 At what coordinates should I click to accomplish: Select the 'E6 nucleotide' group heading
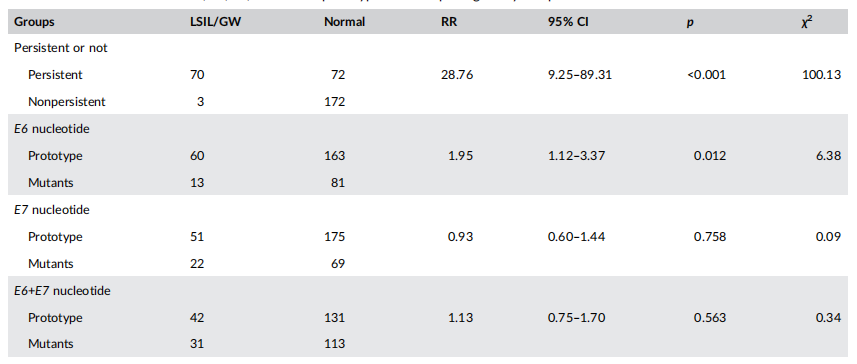coord(52,129)
